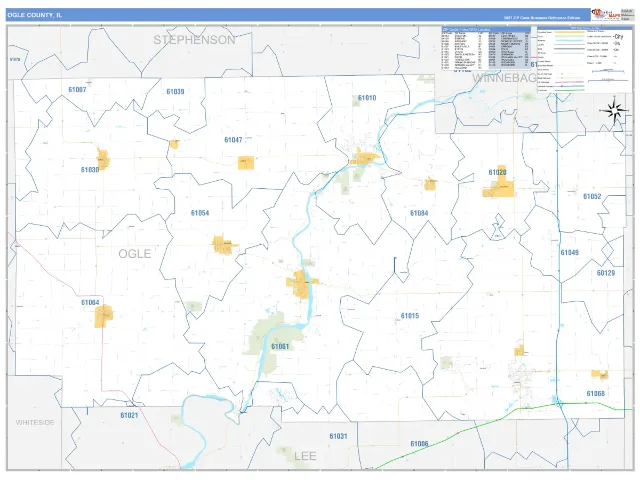
Task: Select the WHITESIDE county label
Action: (x=35, y=422)
